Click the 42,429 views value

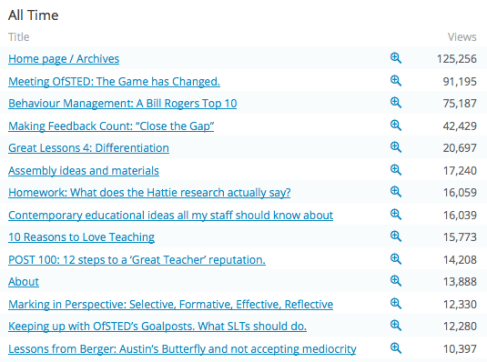coord(460,126)
